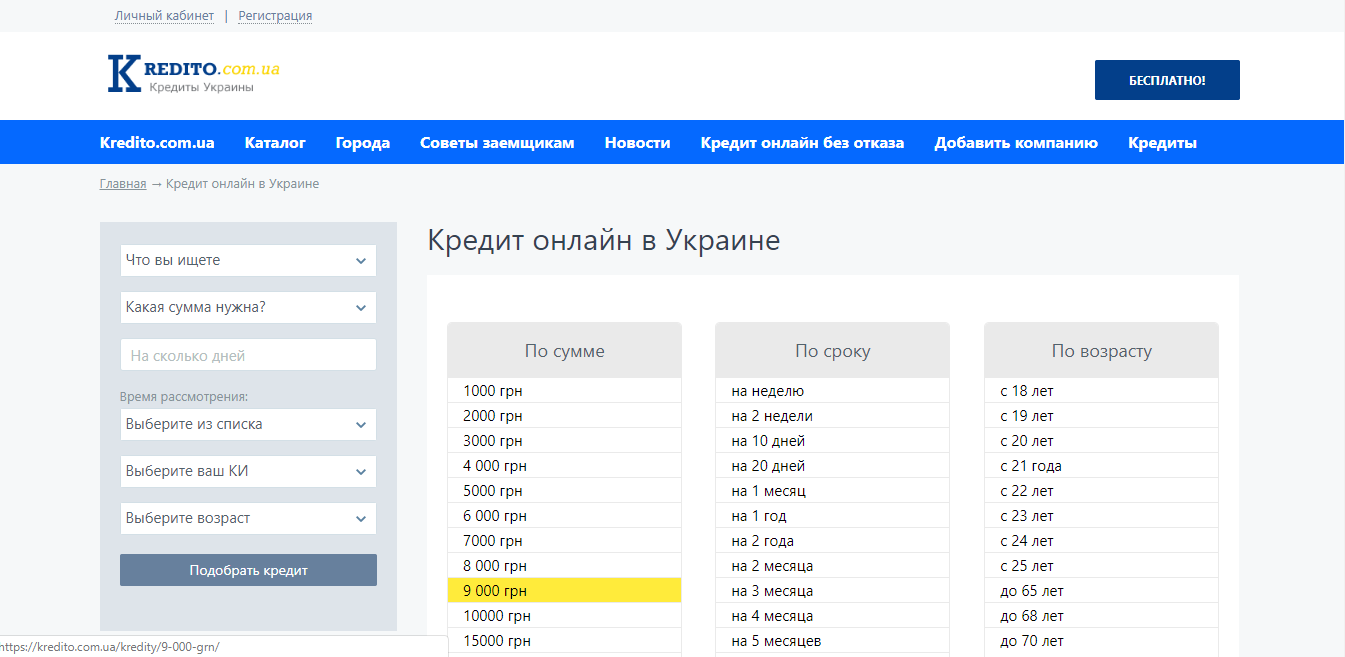Pick "с 18 лет" in По возрасту list

[x=1100, y=390]
